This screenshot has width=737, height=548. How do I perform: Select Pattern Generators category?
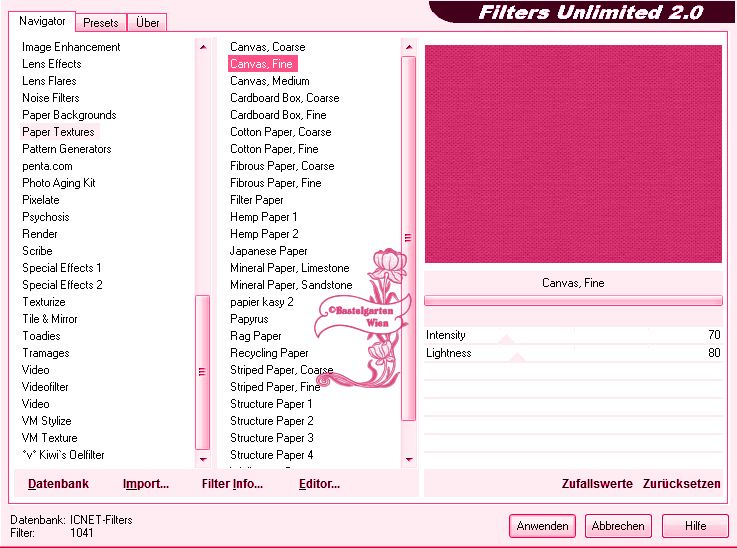point(67,149)
